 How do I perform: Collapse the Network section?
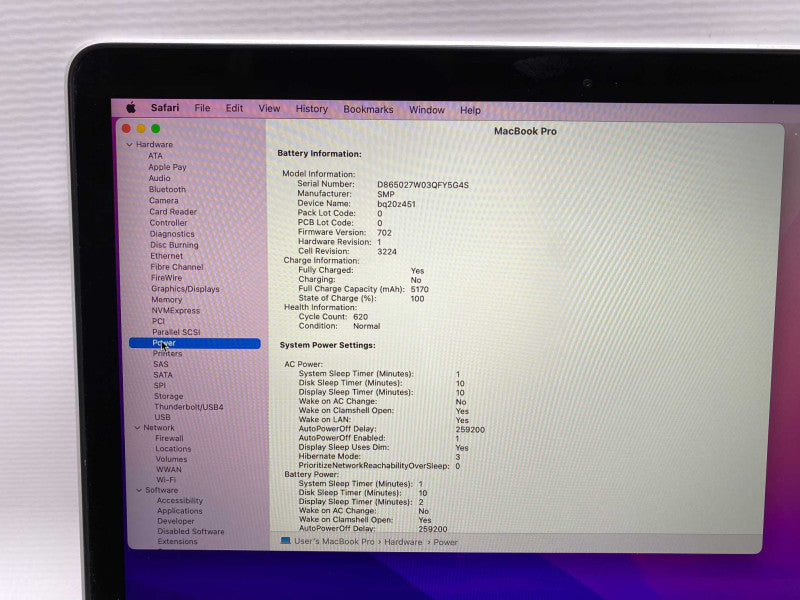[x=137, y=428]
